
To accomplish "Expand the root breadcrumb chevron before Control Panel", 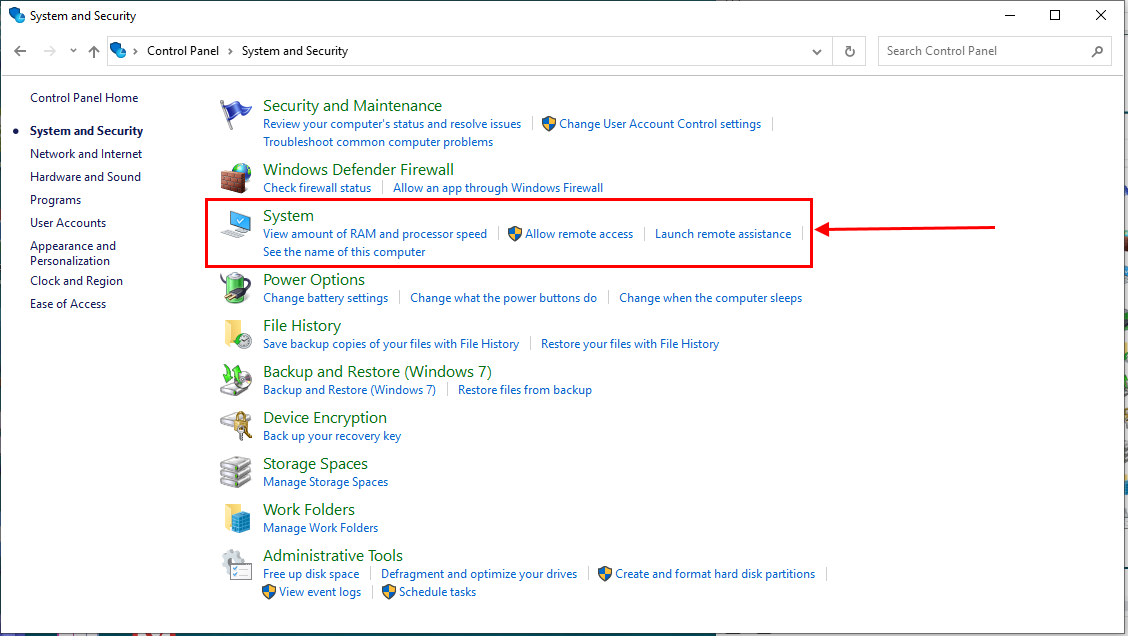I will click(135, 51).
